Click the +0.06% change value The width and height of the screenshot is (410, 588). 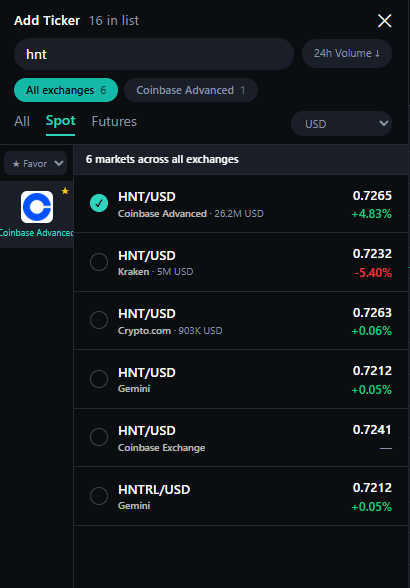tap(371, 331)
